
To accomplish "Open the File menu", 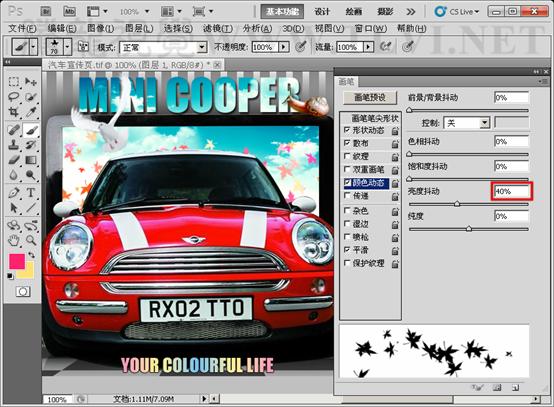I will 22,28.
